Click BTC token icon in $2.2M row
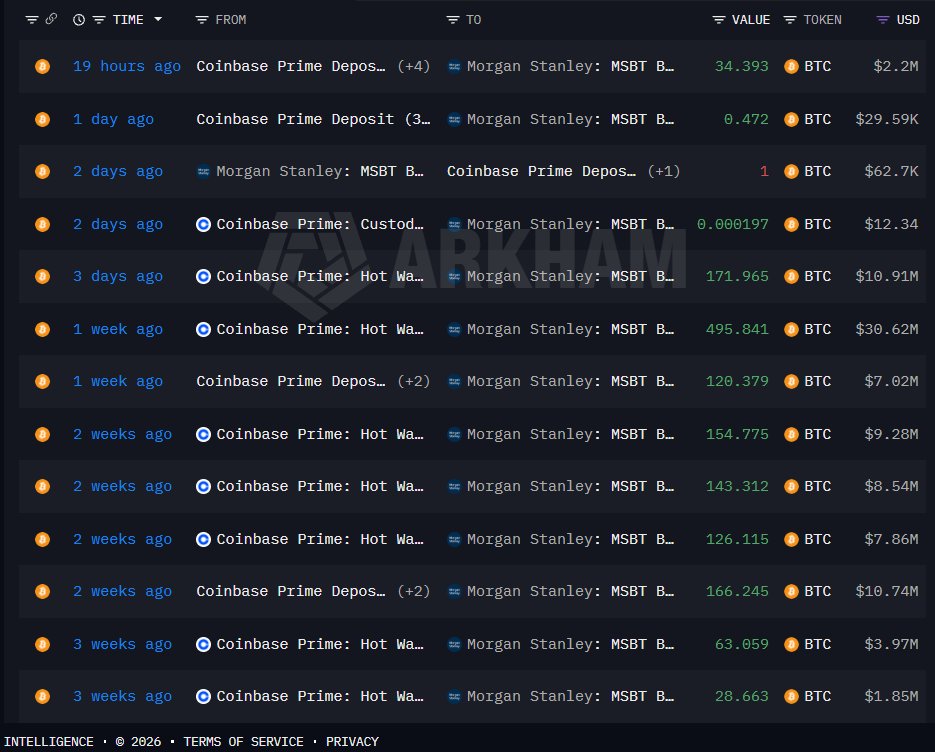 [x=791, y=66]
